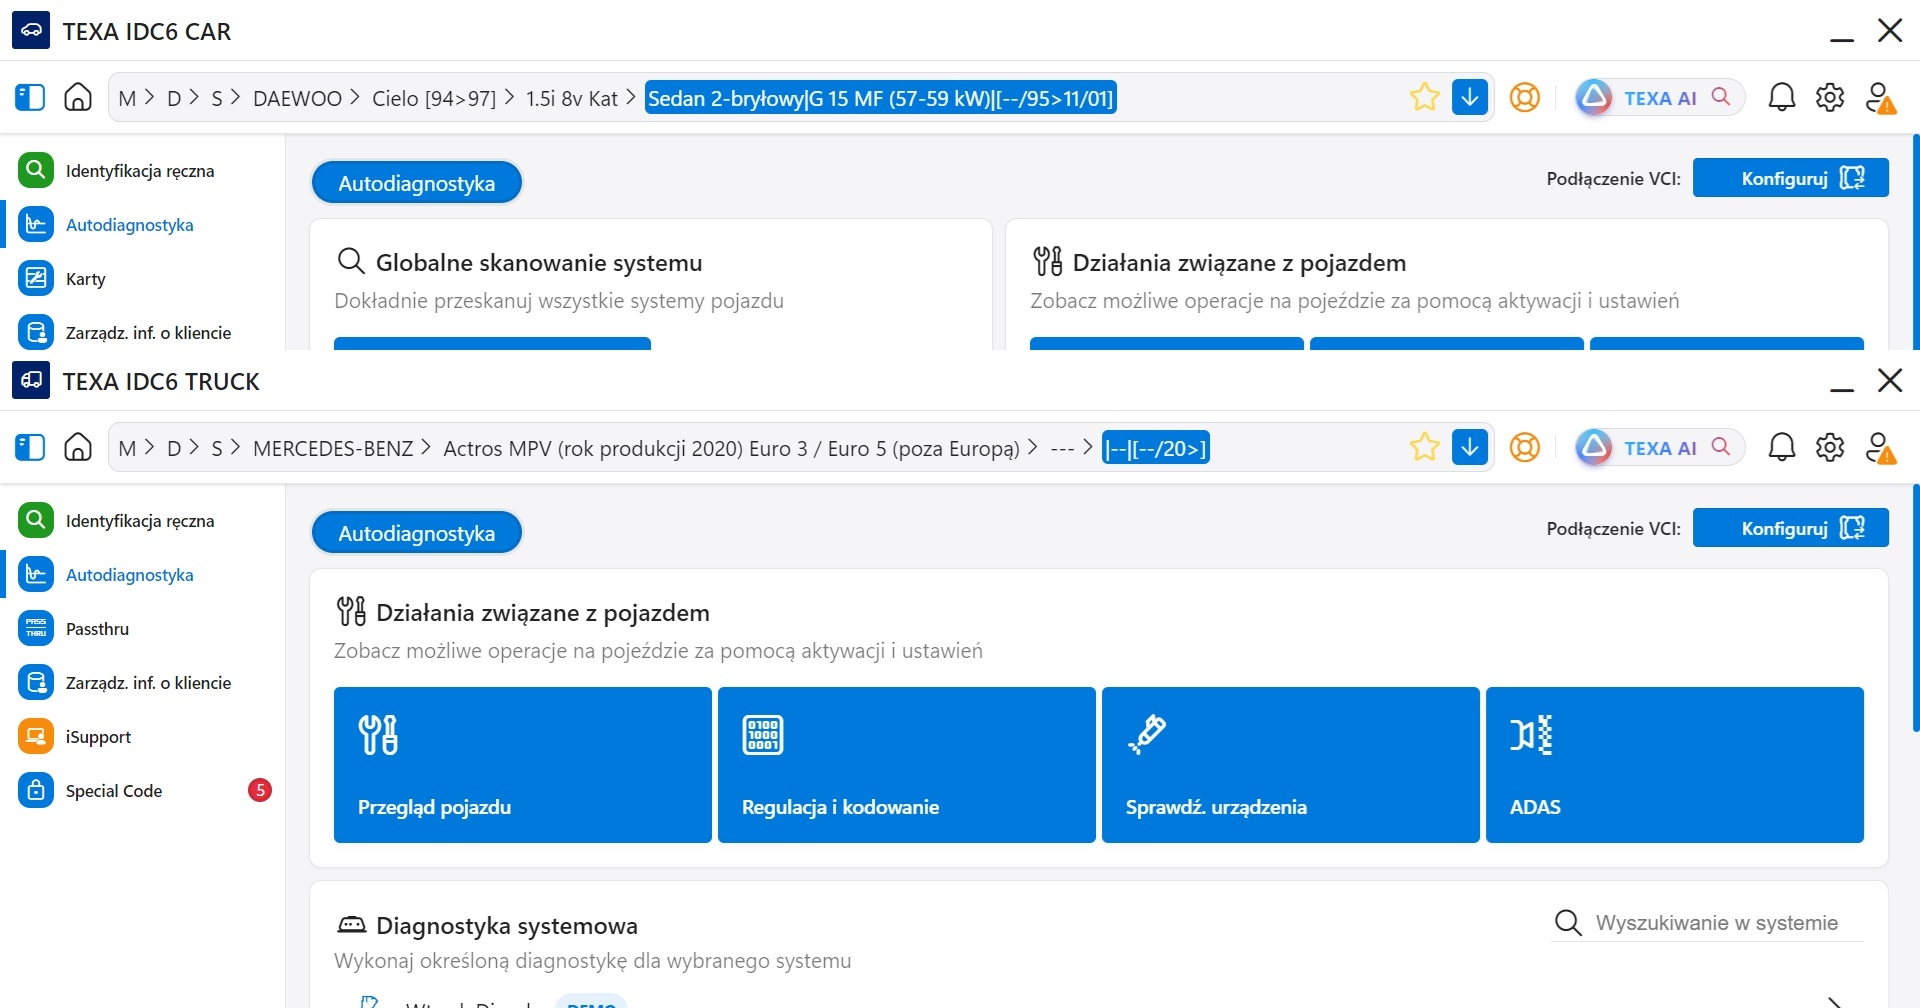Click Diagnostyka systemowa heading
This screenshot has width=1920, height=1008.
[507, 926]
